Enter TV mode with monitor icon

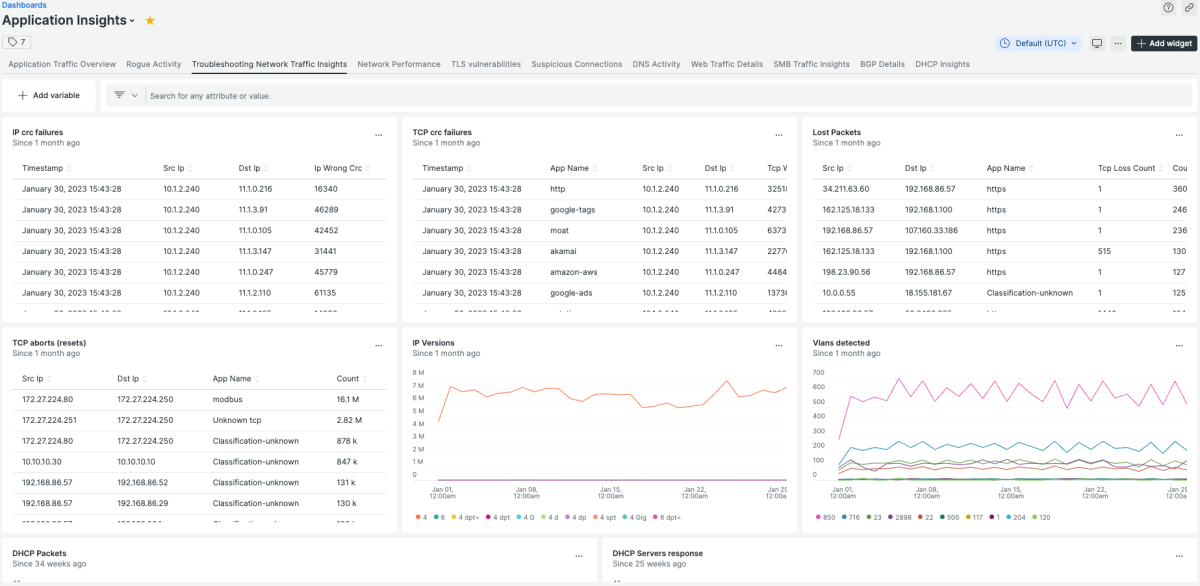[1097, 43]
